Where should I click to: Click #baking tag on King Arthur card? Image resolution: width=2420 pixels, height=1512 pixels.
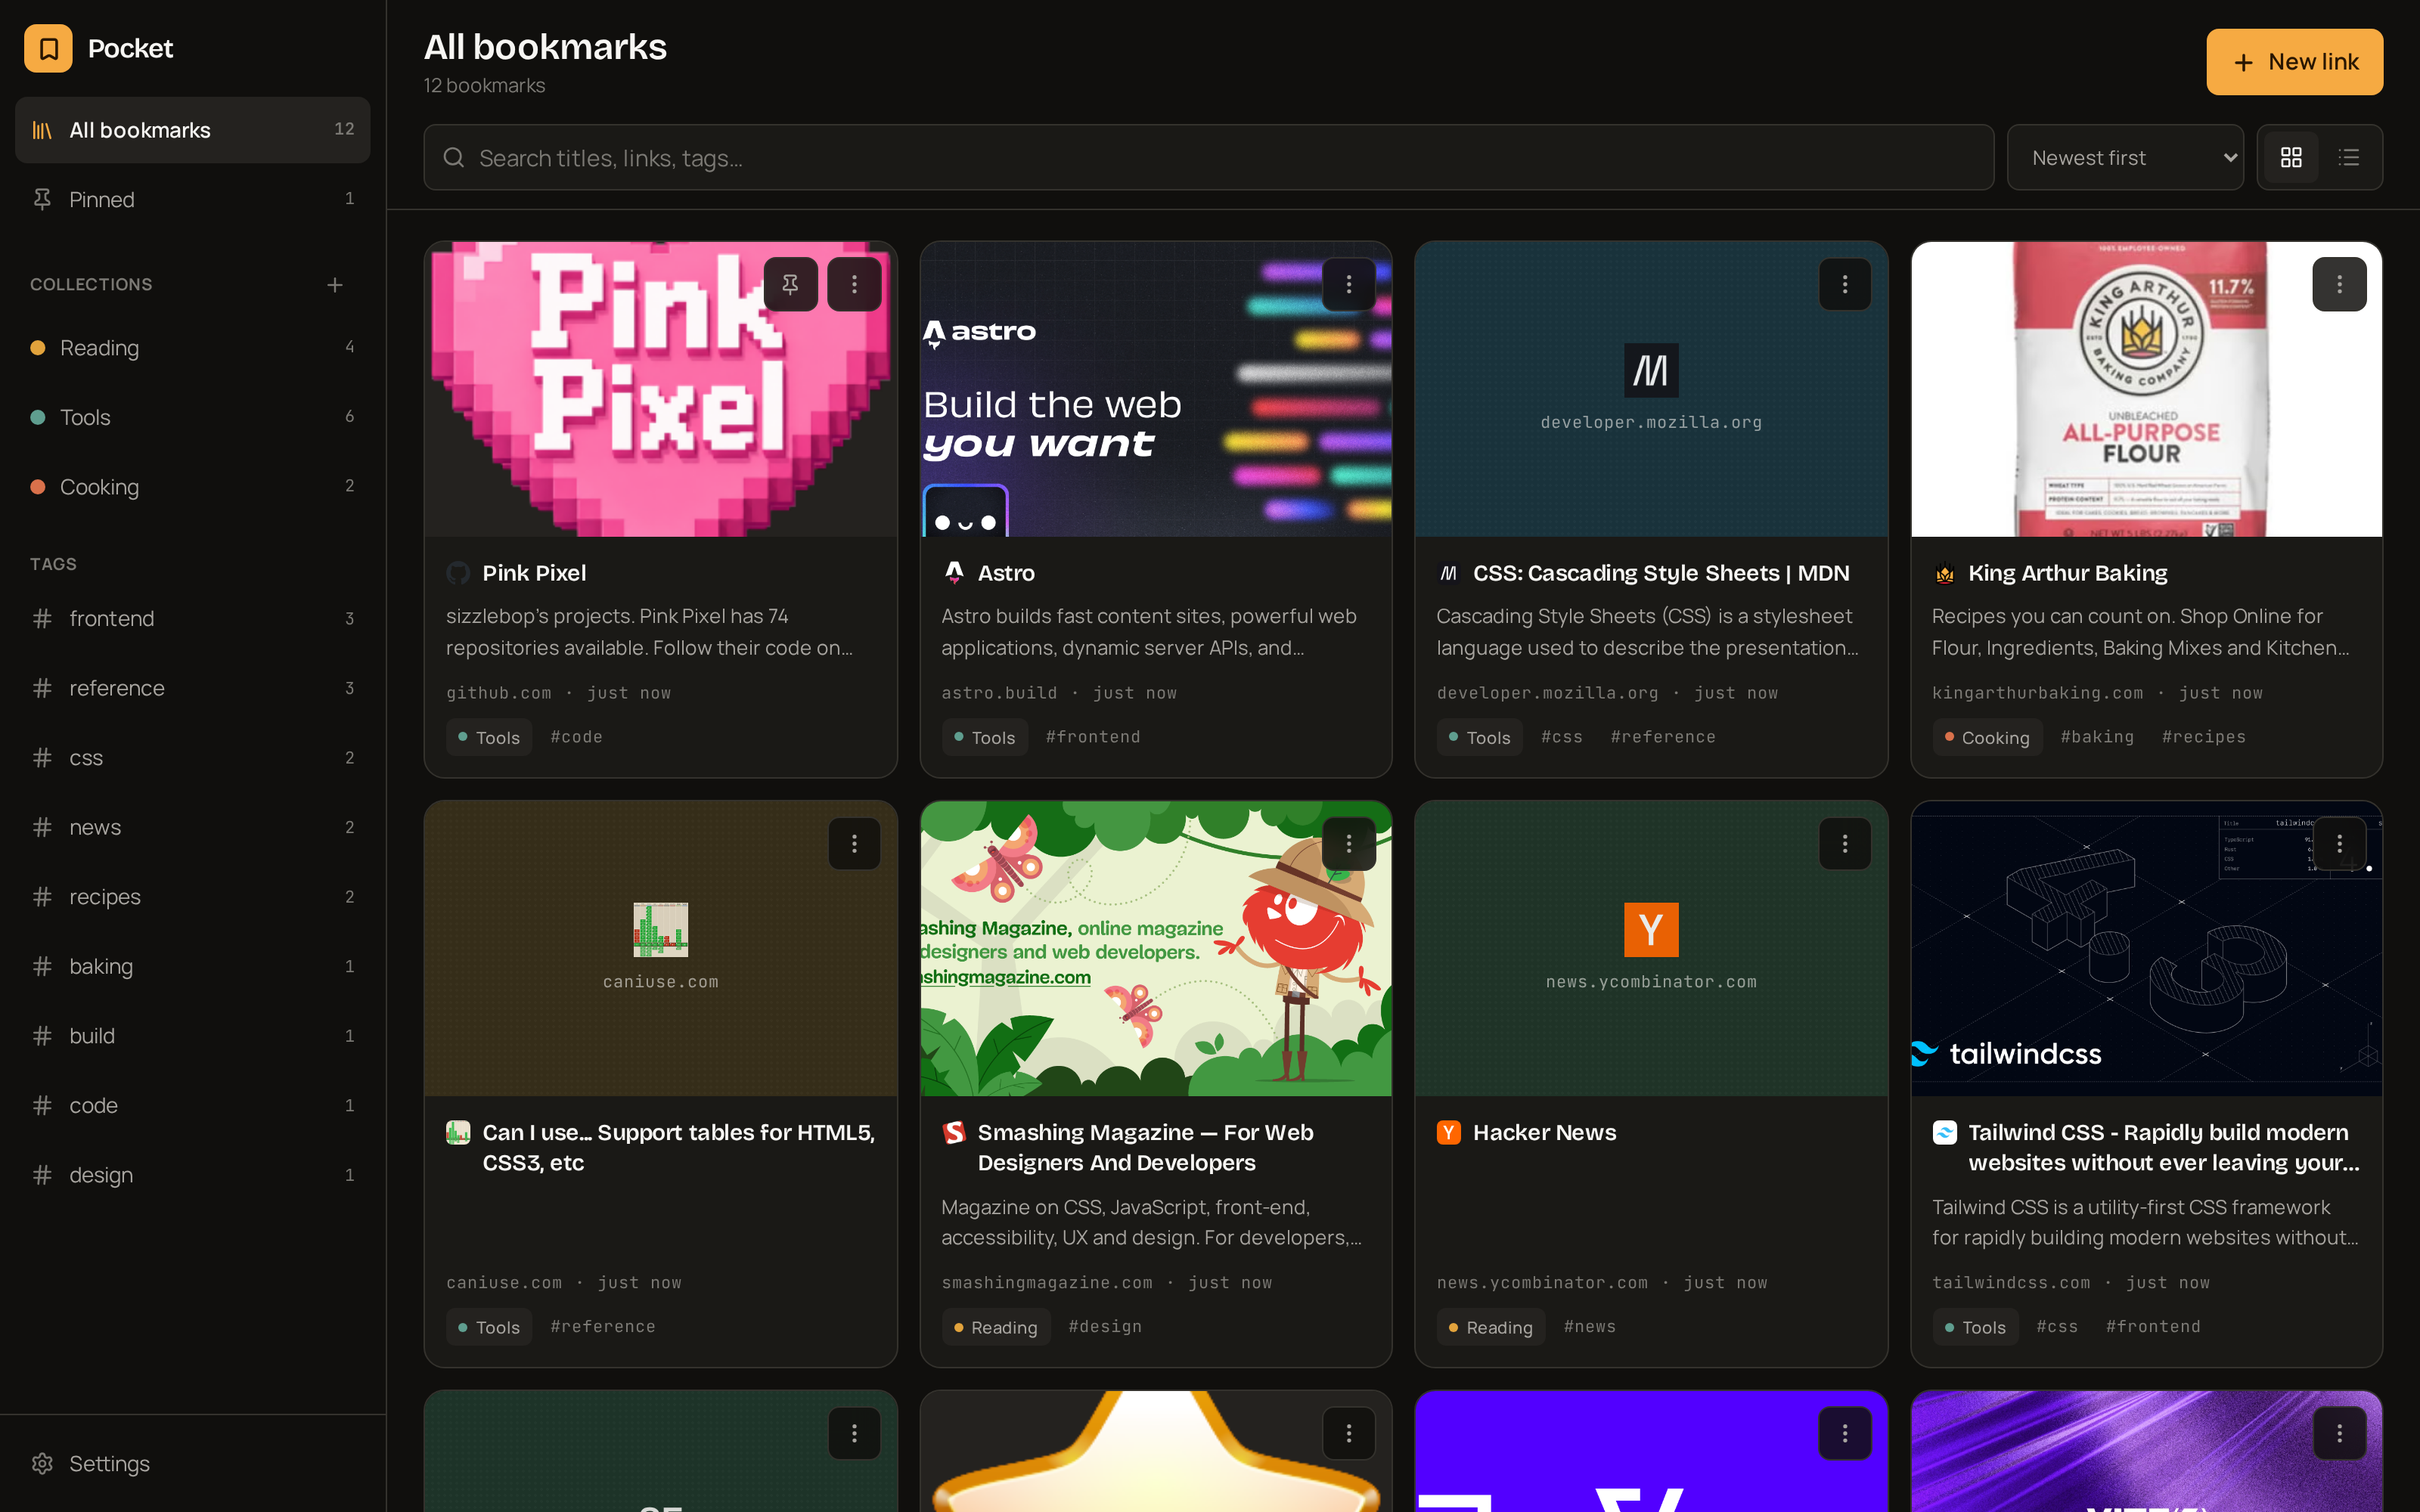(x=2097, y=737)
